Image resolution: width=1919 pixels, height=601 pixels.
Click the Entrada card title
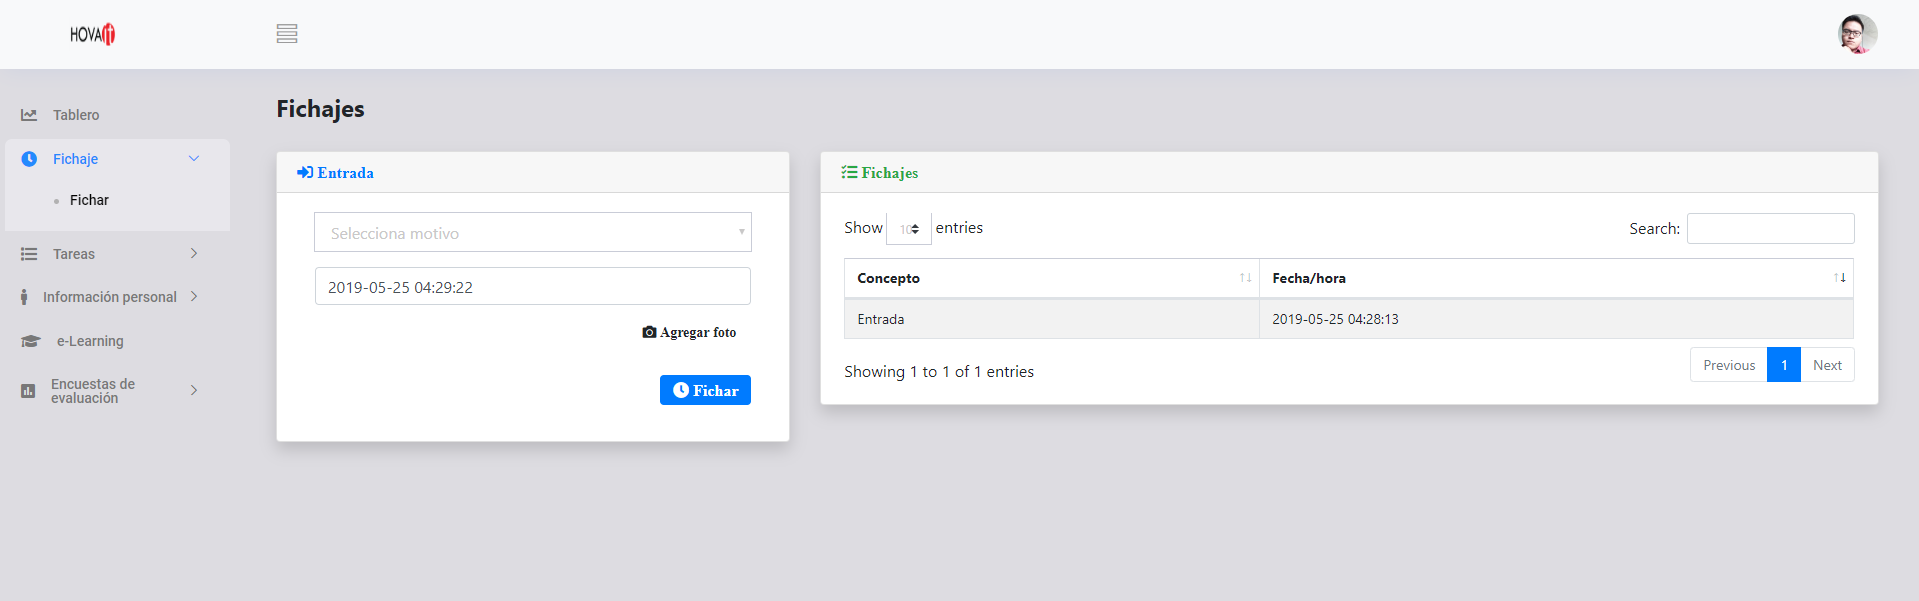(x=346, y=173)
